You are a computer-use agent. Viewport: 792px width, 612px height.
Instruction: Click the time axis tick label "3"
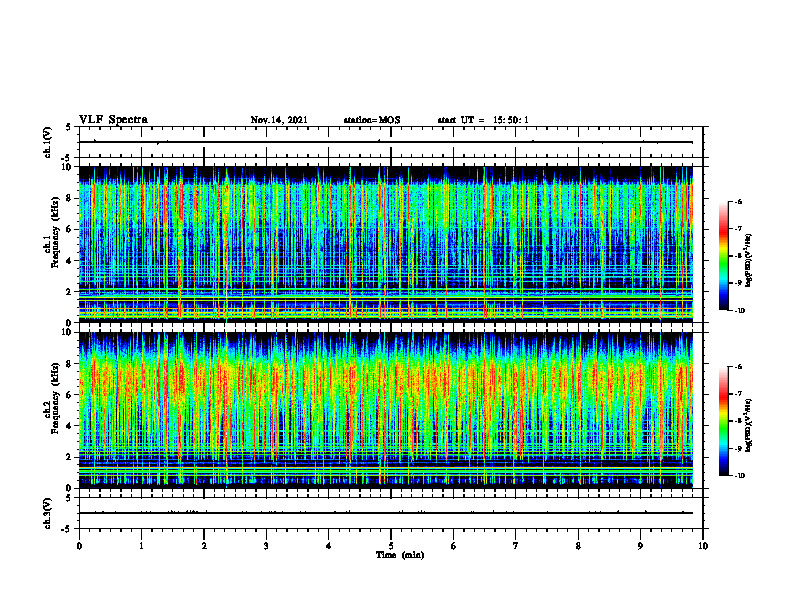(x=266, y=546)
